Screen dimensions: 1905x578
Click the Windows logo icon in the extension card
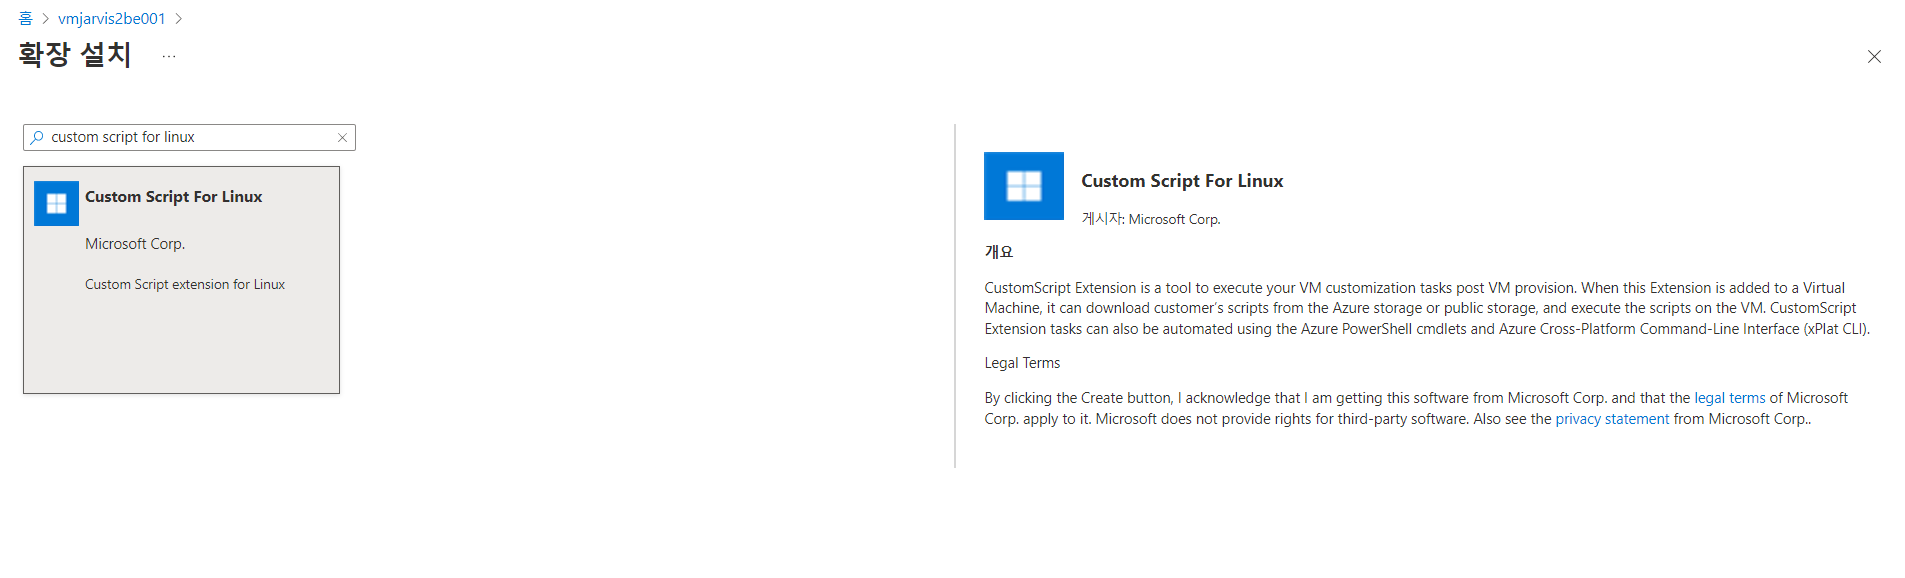56,203
